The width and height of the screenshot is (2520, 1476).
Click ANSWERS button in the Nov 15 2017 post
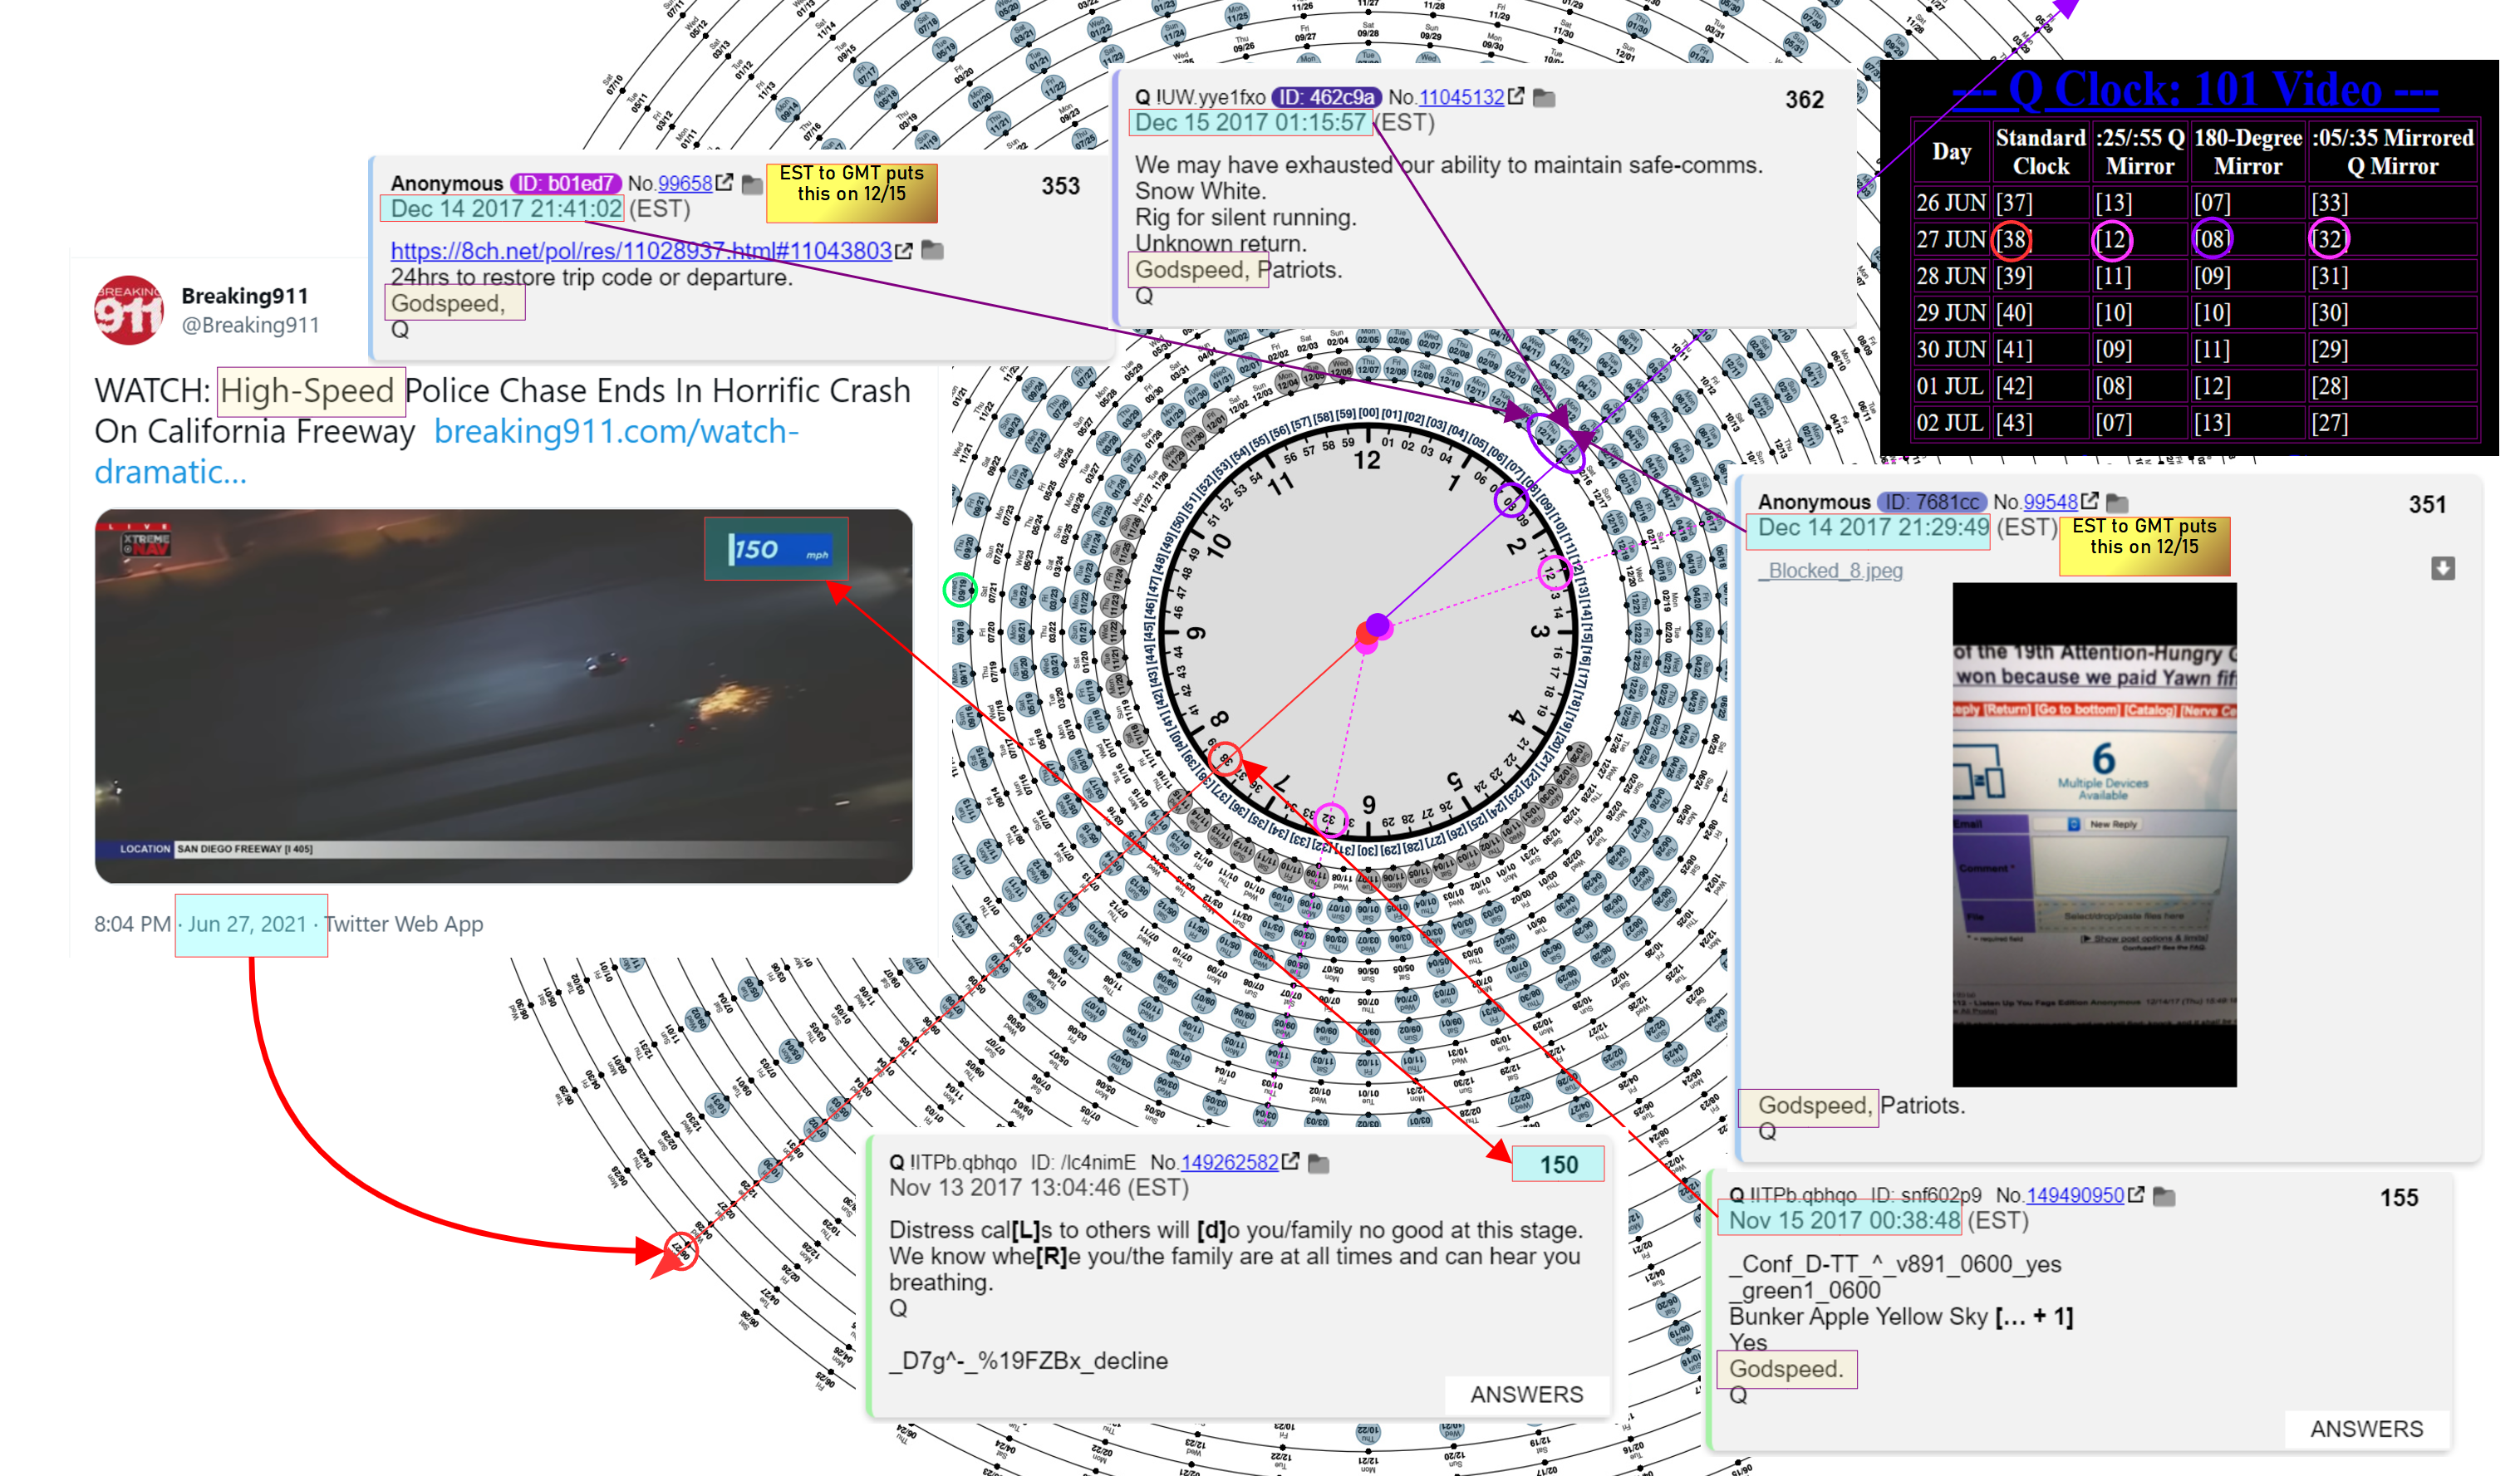pyautogui.click(x=2366, y=1429)
